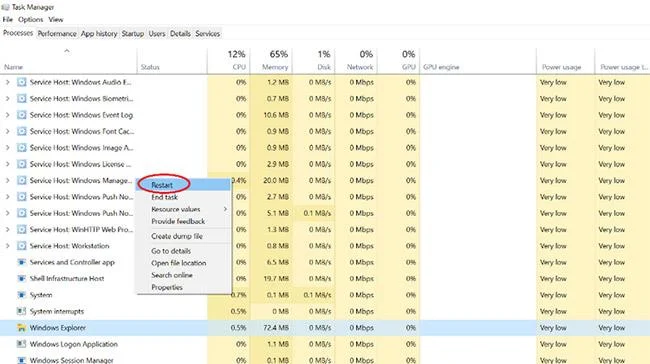Open the Details tab
This screenshot has width=650, height=364.
[180, 34]
